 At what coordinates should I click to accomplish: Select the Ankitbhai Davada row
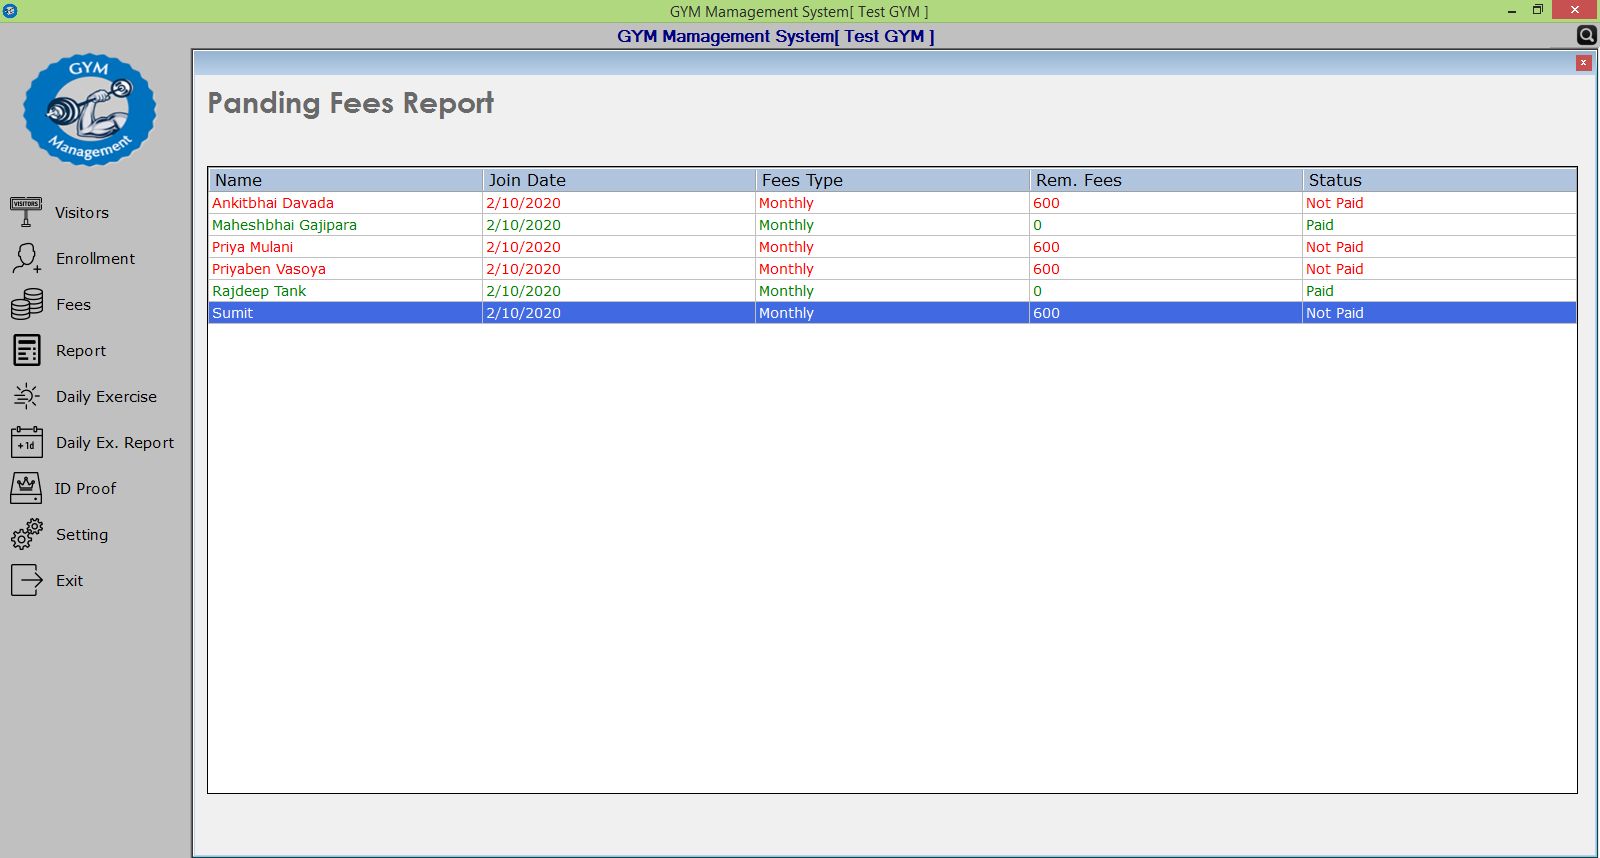[273, 203]
